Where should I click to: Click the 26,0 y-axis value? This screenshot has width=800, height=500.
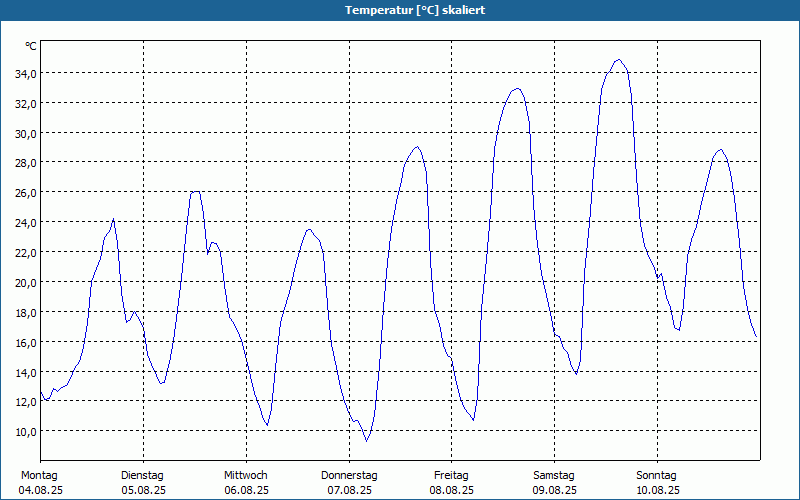25,193
